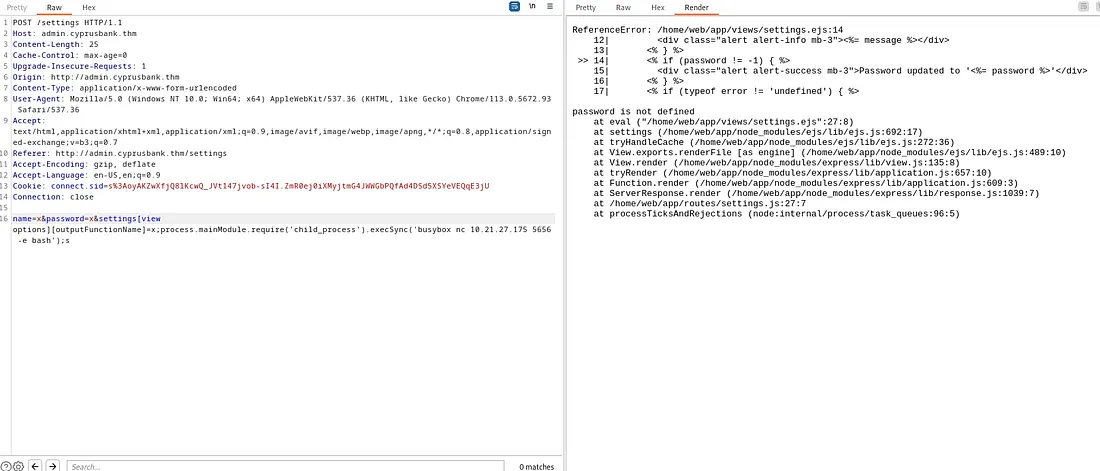The image size is (1100, 471).
Task: Click Cache-Control: max-age=0 header
Action: [69, 55]
